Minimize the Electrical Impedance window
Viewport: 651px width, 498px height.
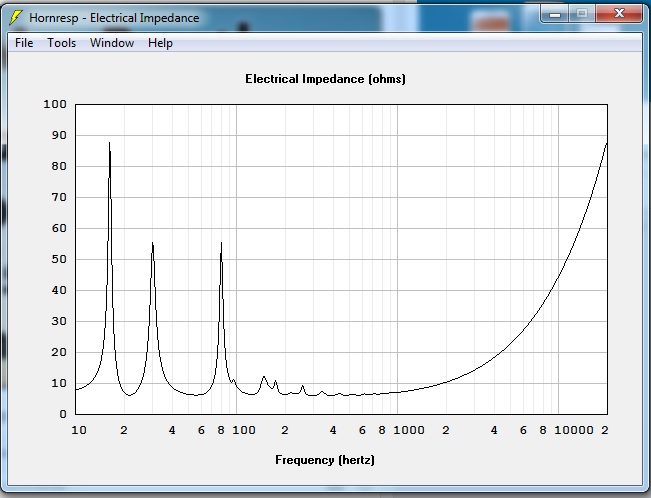(x=555, y=14)
